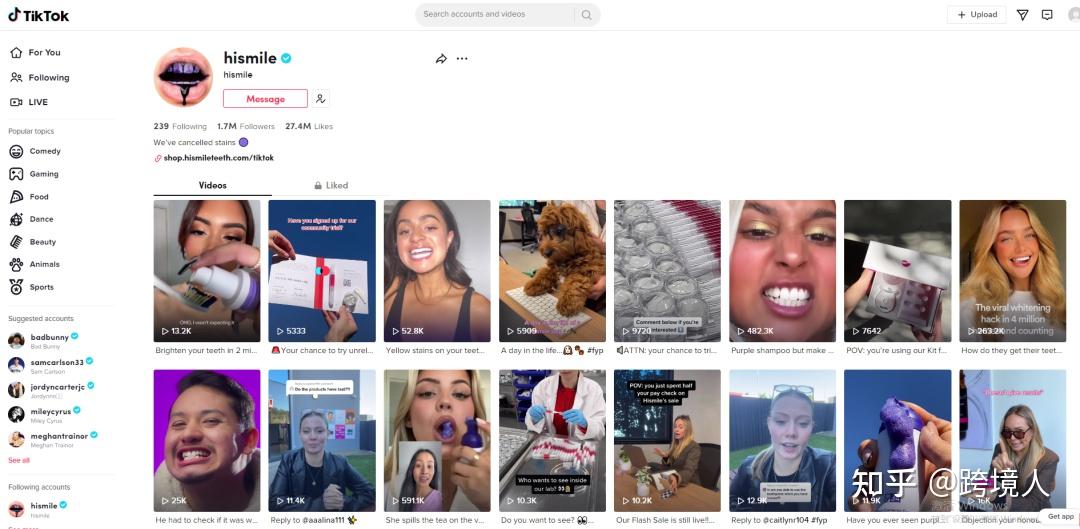Image resolution: width=1080 pixels, height=529 pixels.
Task: Open video with 5333 views
Action: 322,271
